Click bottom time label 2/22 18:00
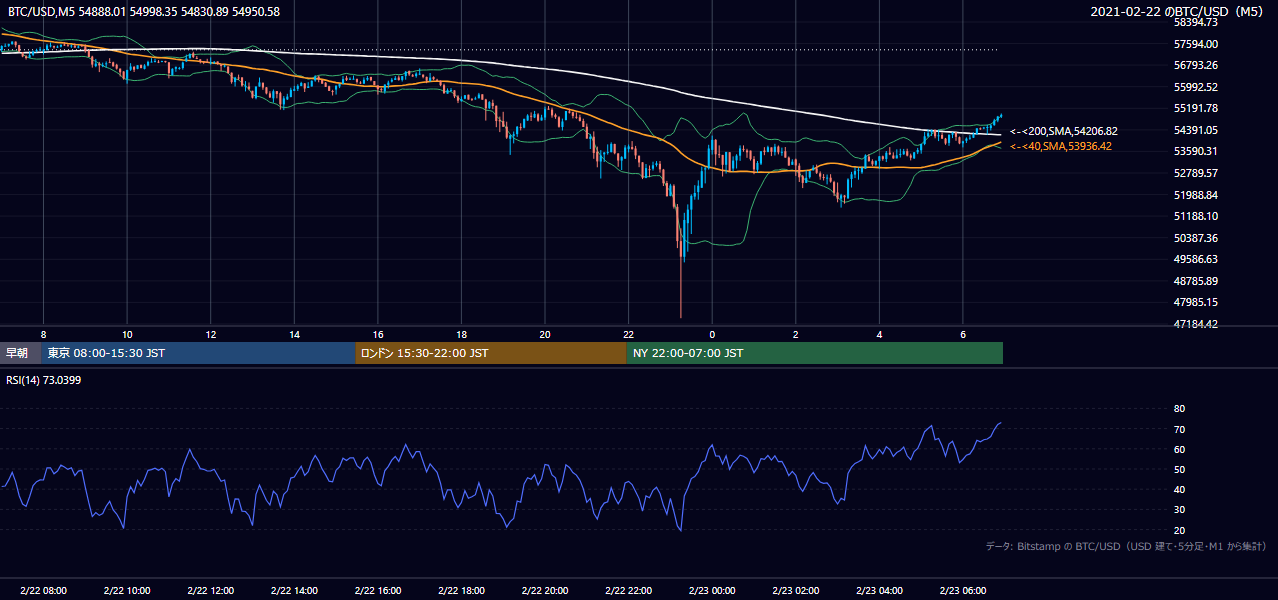 point(461,590)
